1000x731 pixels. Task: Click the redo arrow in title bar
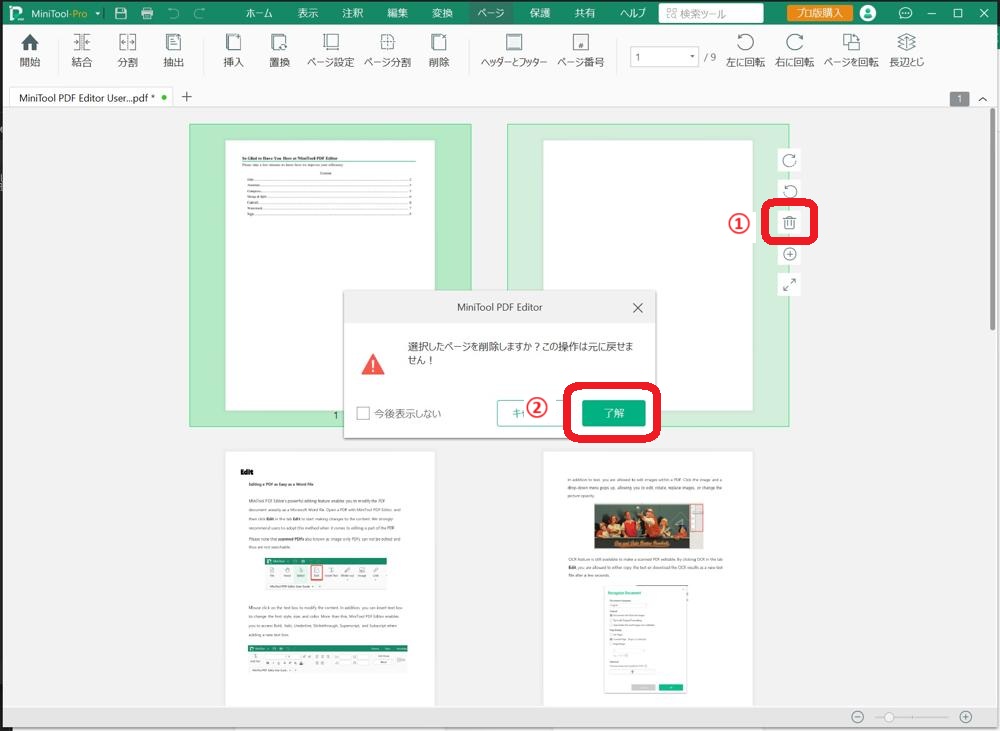tap(200, 13)
